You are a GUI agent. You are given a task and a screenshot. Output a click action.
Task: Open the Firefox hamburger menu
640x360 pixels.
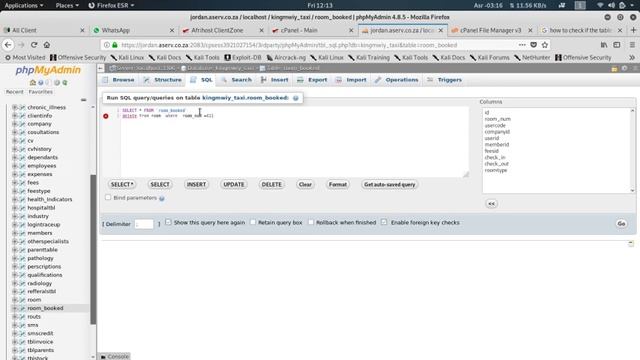632,45
